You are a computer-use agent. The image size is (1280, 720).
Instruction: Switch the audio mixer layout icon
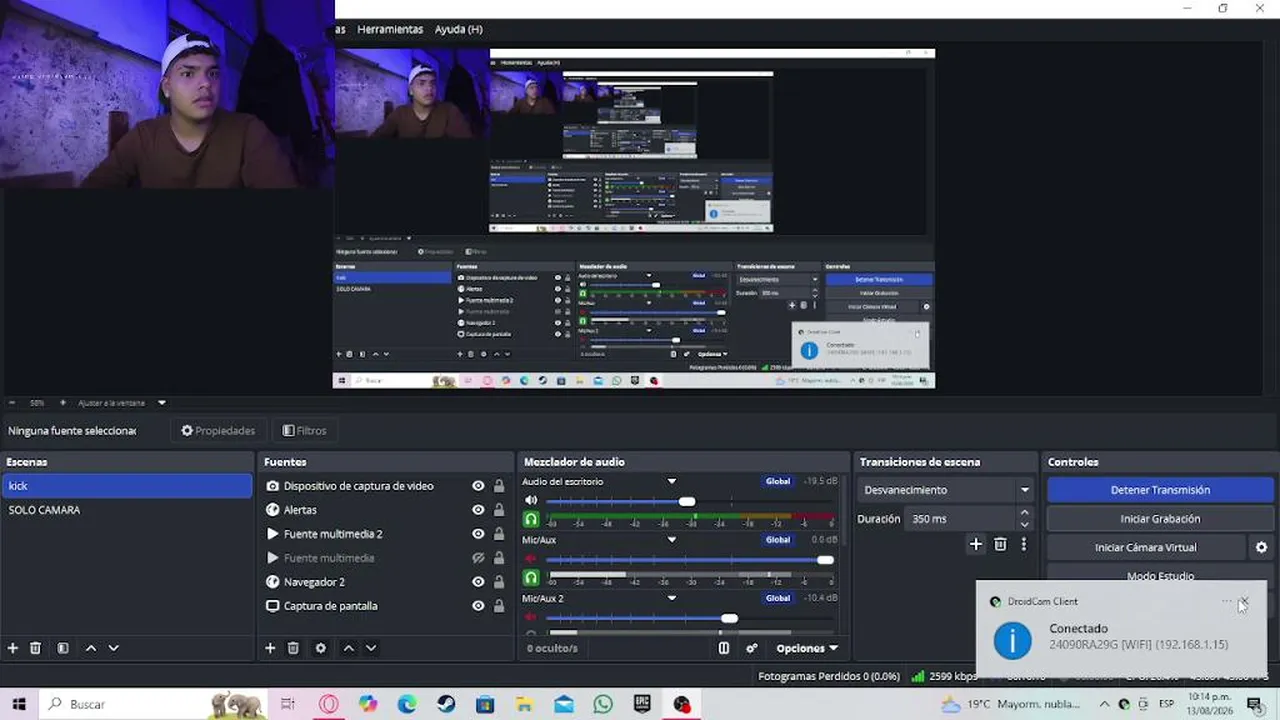coord(724,648)
